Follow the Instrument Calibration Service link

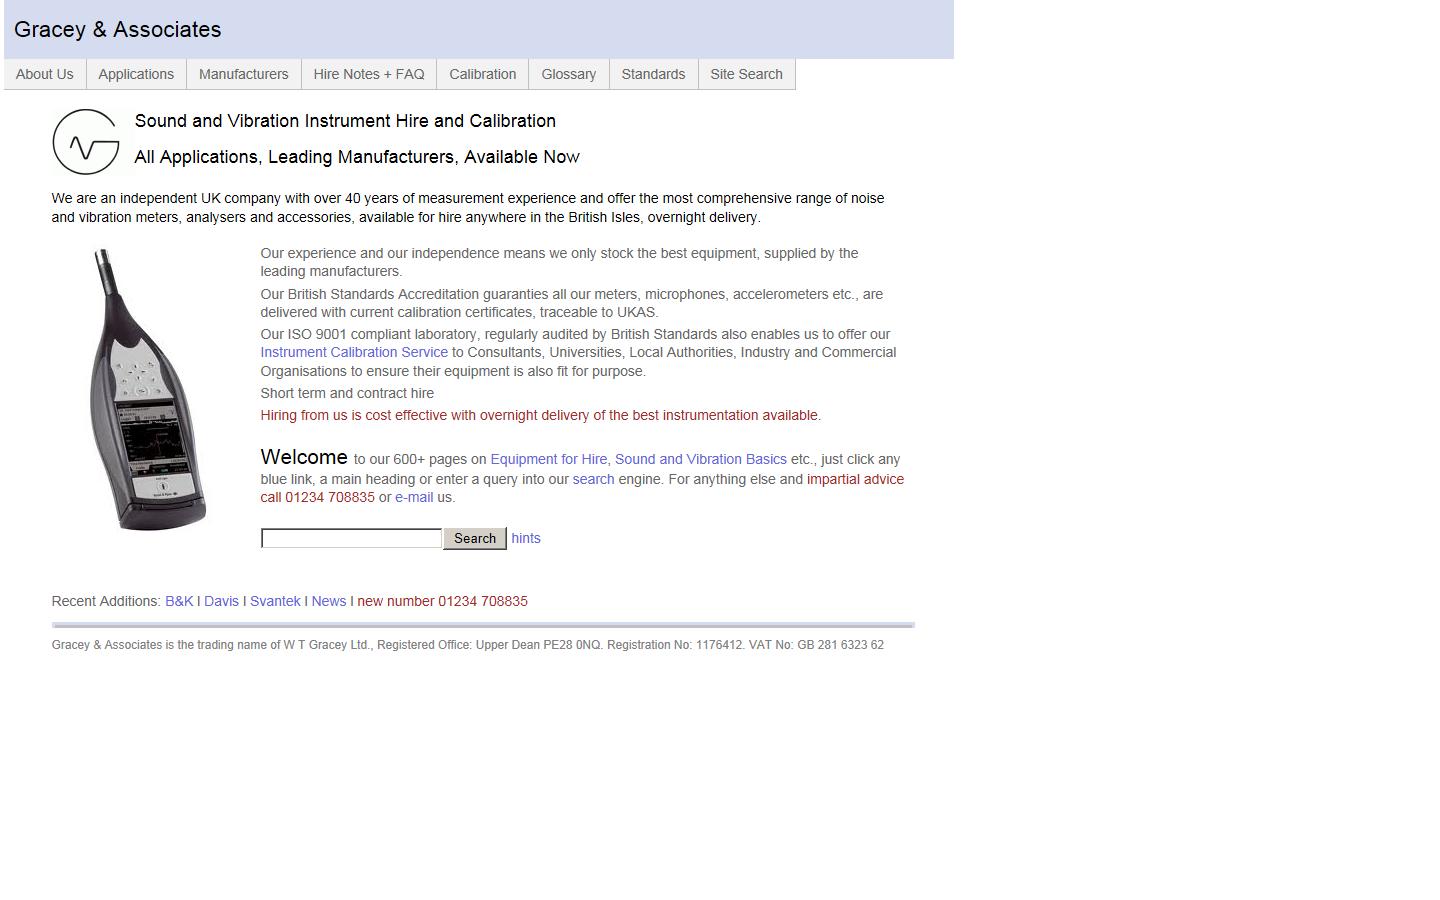354,352
